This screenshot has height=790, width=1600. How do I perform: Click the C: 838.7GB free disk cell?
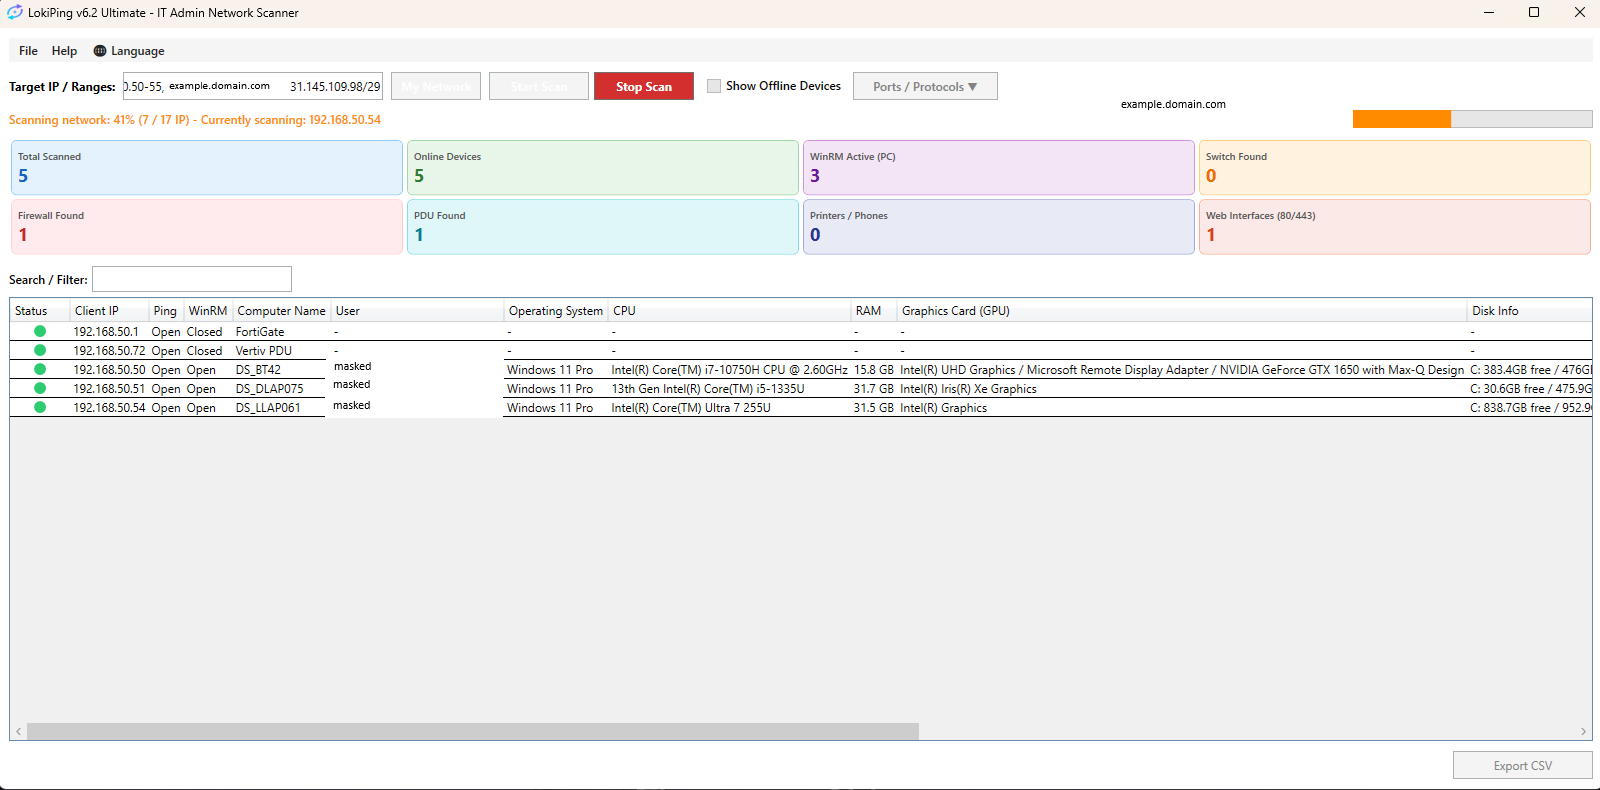1530,408
